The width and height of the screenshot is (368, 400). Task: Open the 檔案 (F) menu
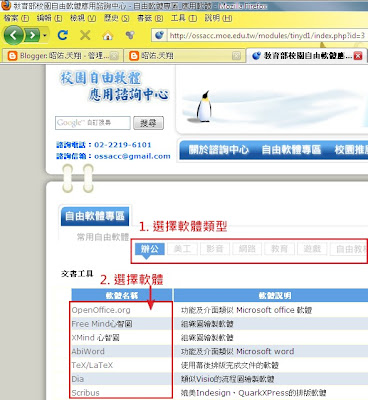point(16,18)
